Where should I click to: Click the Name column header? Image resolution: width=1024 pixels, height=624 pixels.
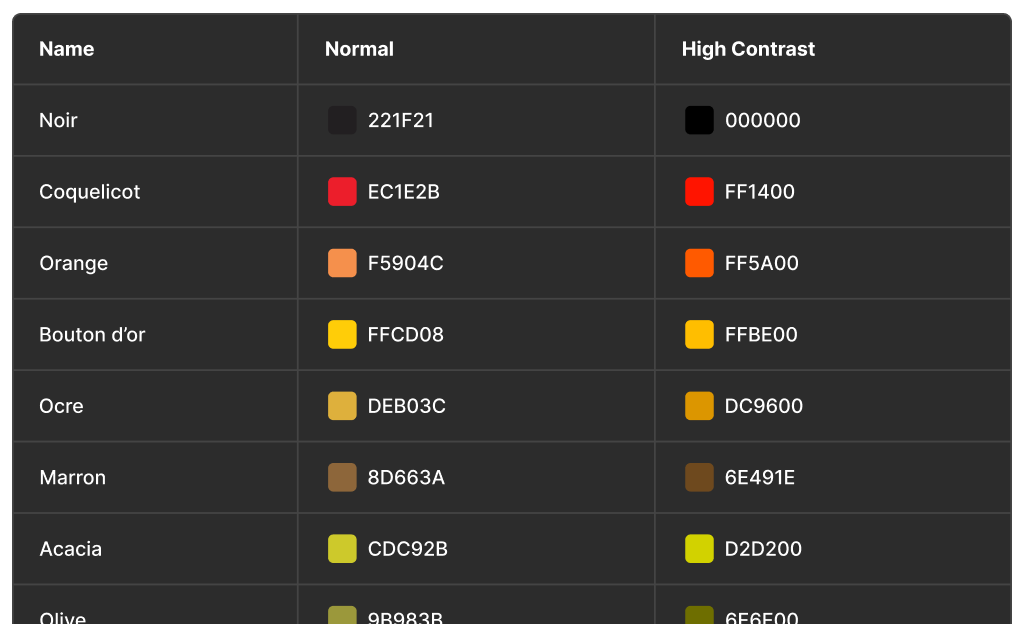click(x=67, y=49)
